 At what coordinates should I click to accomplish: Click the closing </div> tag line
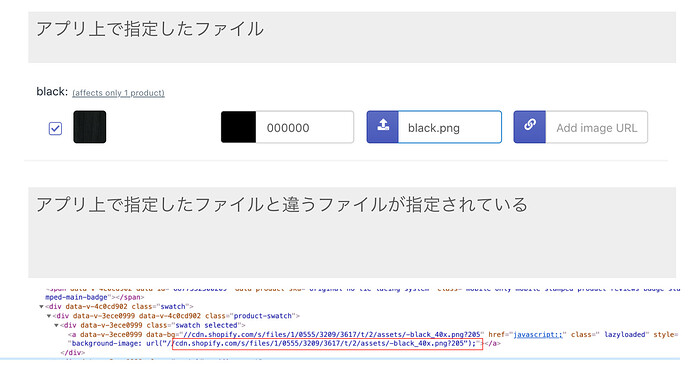[x=73, y=353]
